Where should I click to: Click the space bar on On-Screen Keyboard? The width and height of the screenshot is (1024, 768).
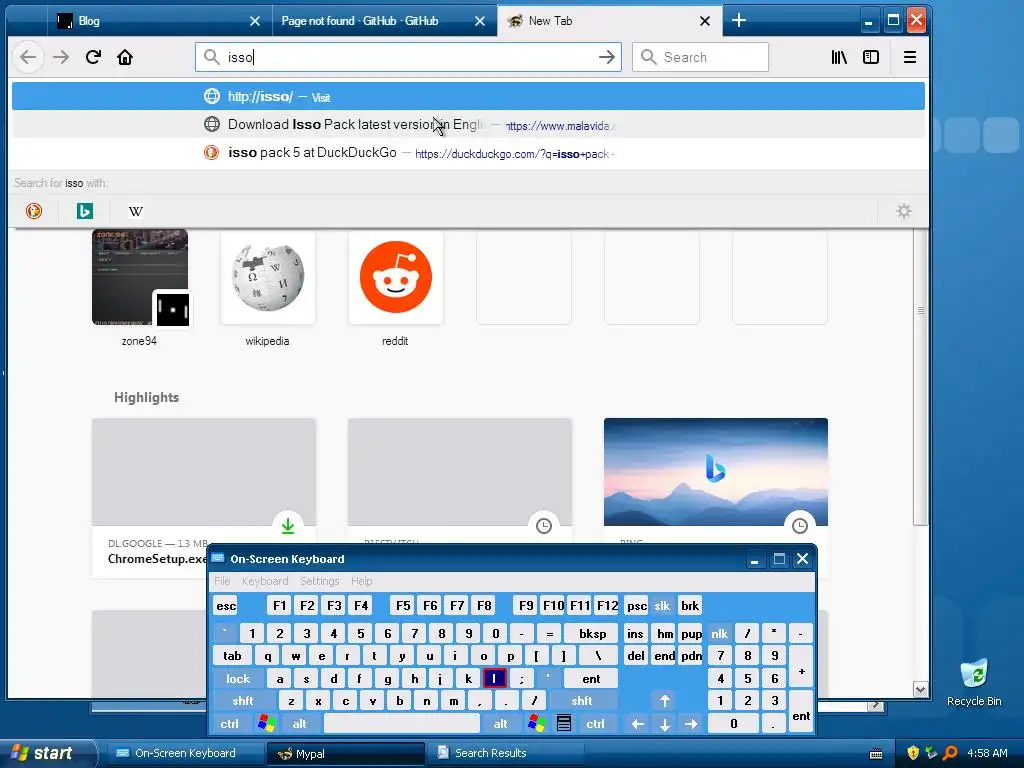tap(402, 724)
